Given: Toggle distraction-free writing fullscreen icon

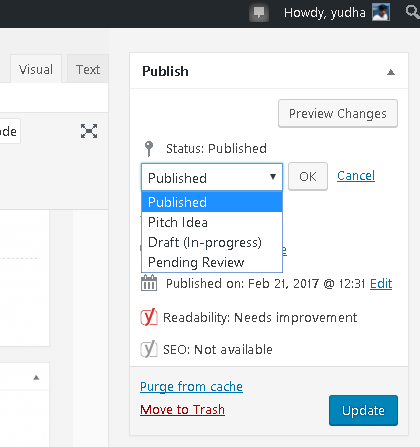Looking at the screenshot, I should [89, 131].
